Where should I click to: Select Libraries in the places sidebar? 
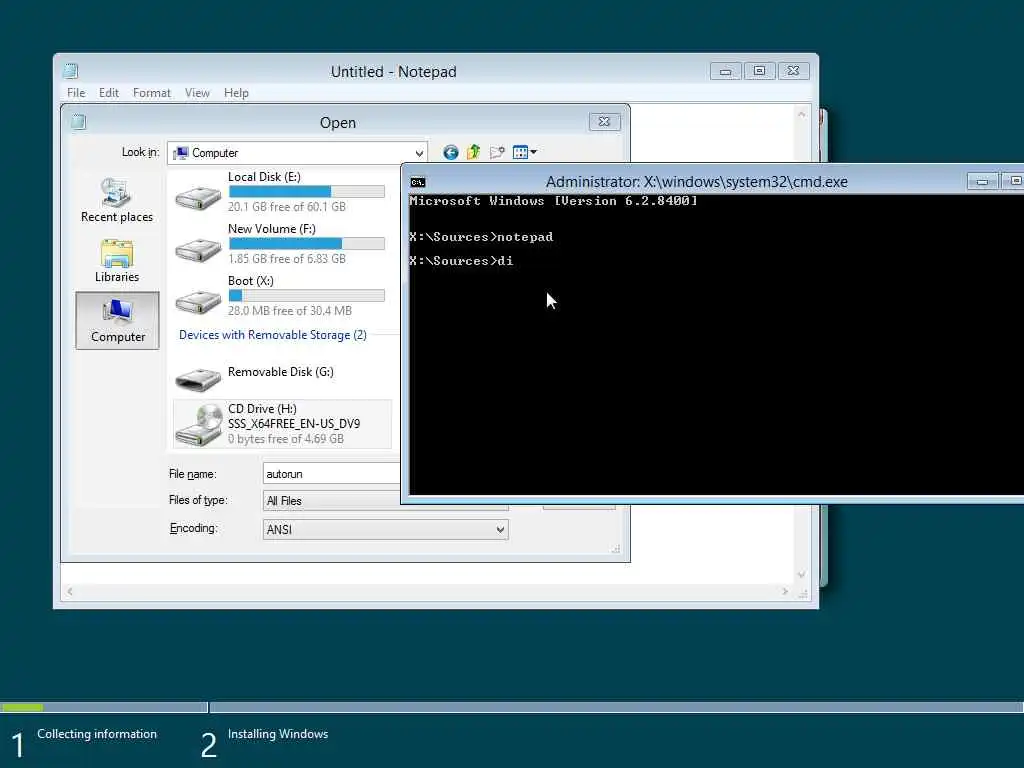click(117, 261)
